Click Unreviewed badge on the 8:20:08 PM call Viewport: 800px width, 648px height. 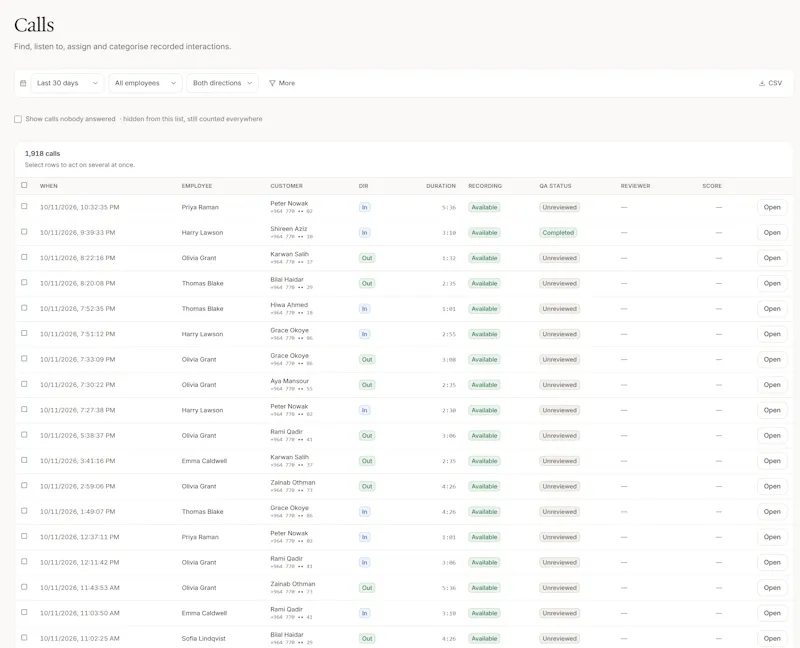coord(559,283)
